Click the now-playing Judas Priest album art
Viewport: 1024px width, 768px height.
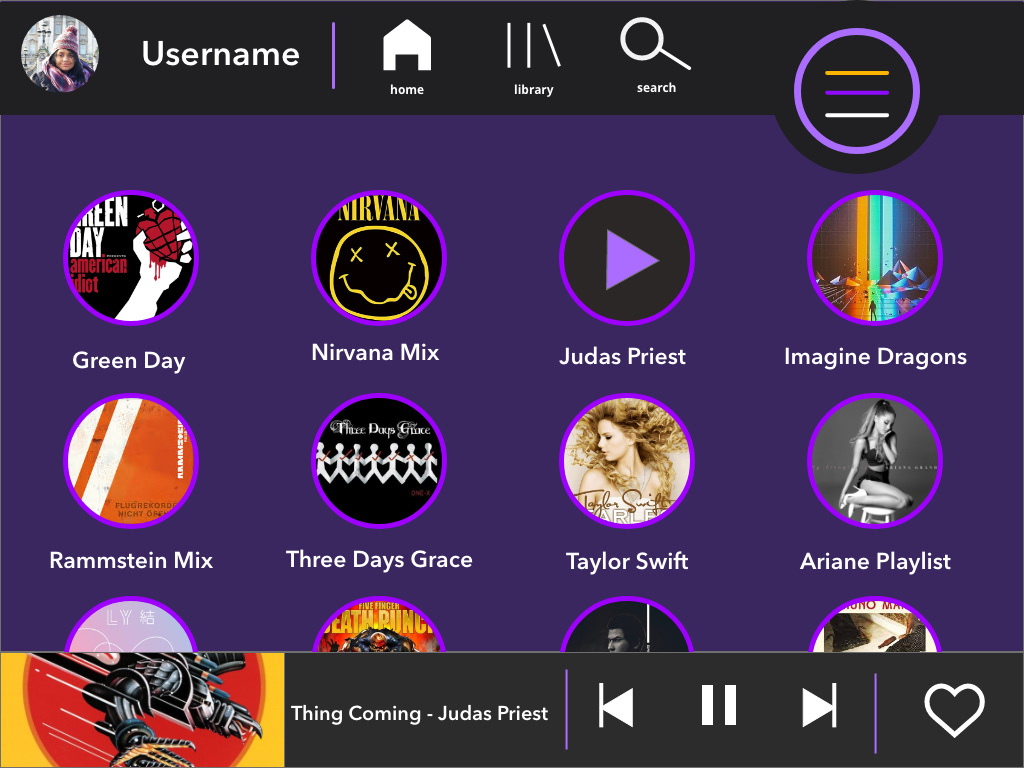pos(142,710)
